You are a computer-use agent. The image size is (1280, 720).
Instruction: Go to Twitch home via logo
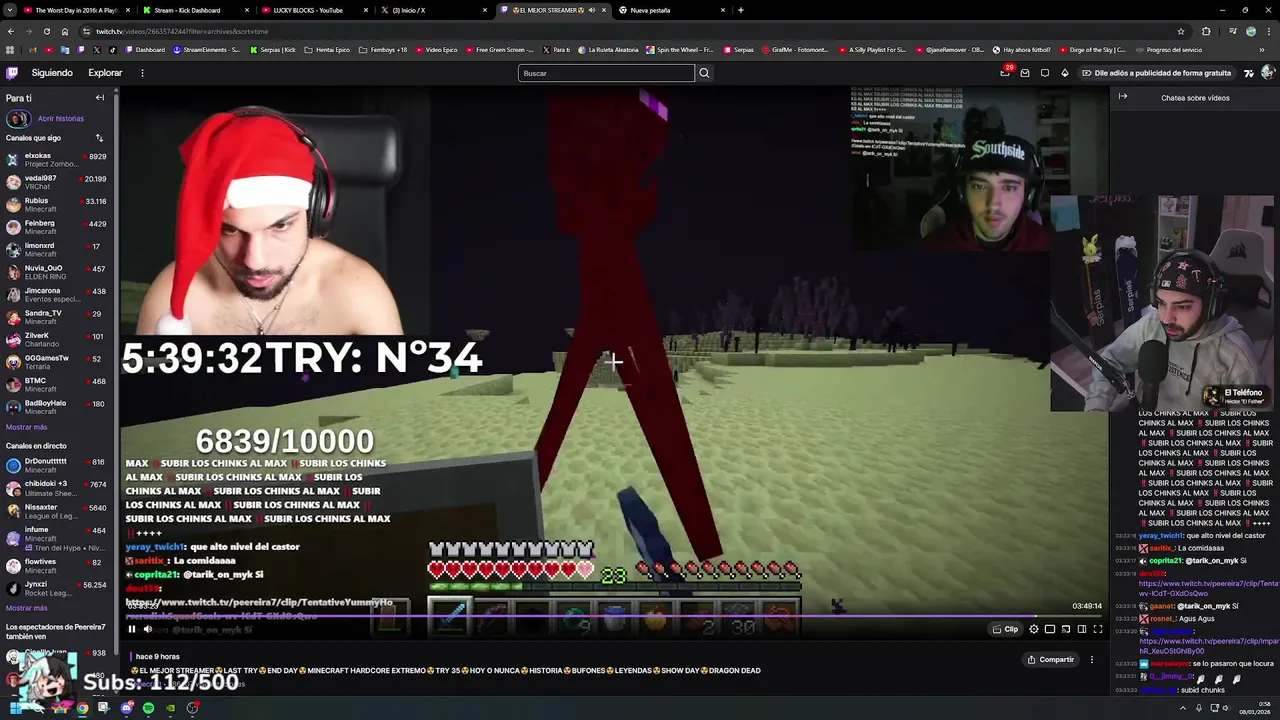tap(12, 73)
